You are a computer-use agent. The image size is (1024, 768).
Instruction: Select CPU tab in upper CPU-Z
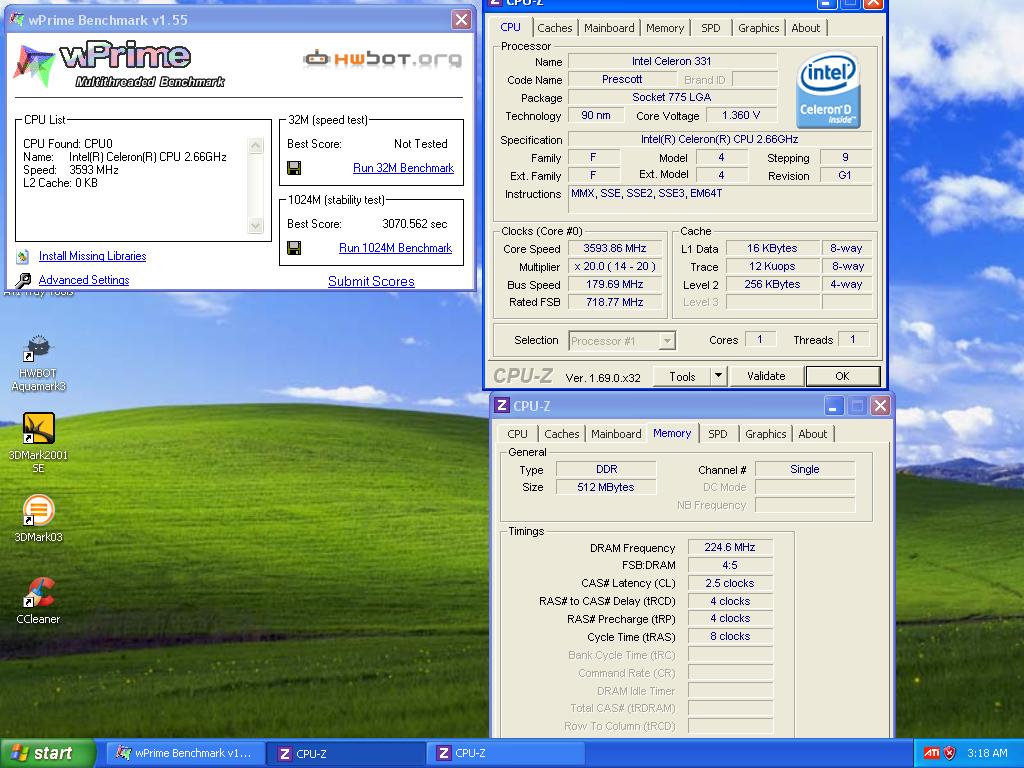(510, 27)
